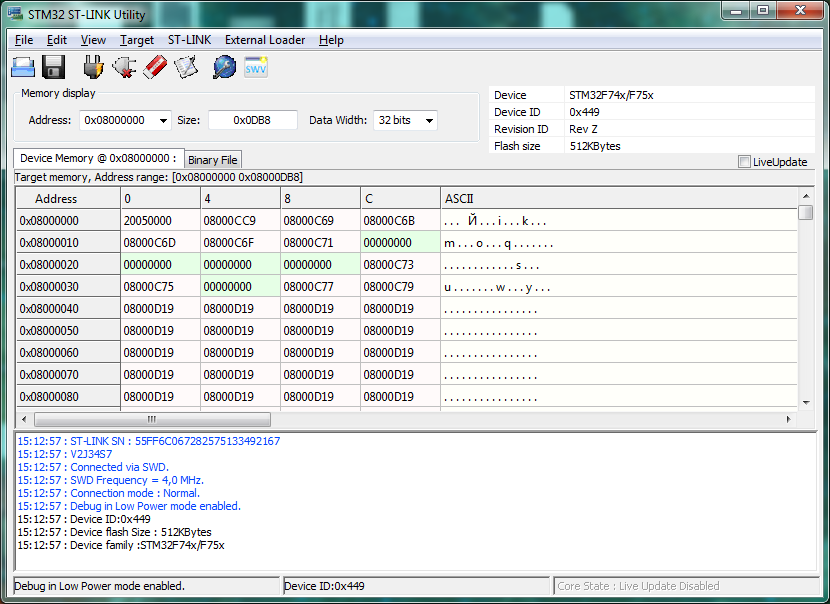The image size is (830, 604).
Task: Click the ASCII column header
Action: point(619,199)
